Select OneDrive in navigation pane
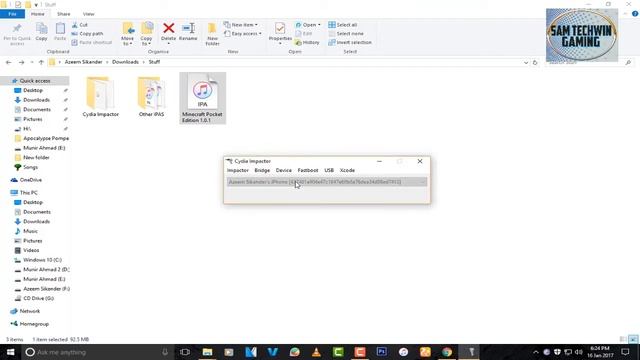 point(31,180)
